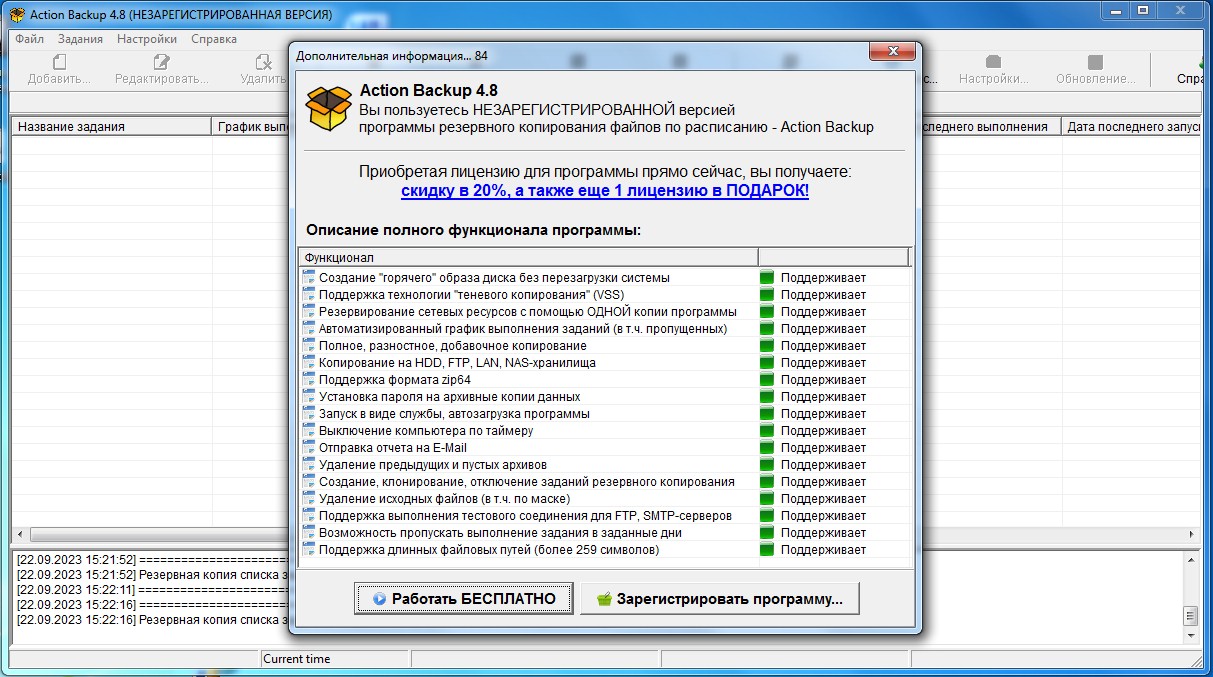Click log entry dated 22.09.2023 15:22:11
Viewport: 1213px width, 677px height.
[150, 590]
